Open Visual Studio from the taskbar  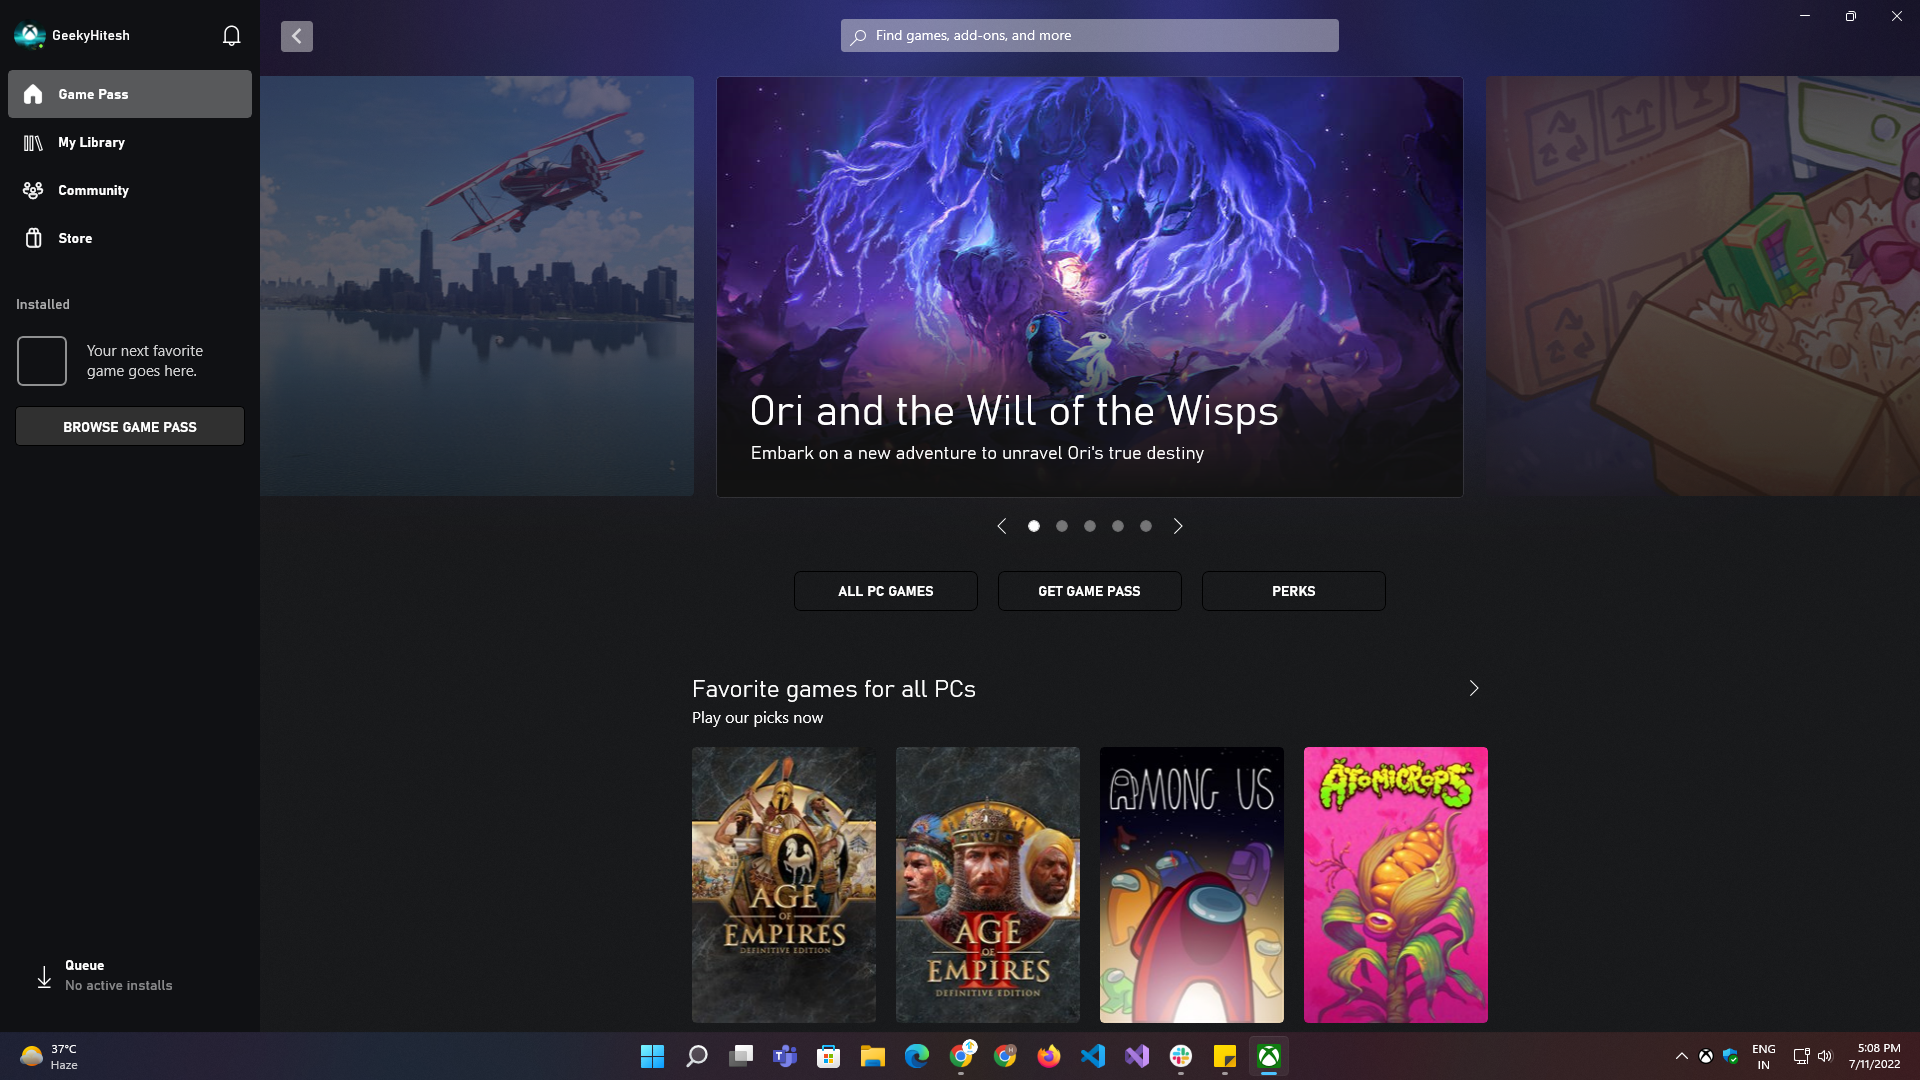pyautogui.click(x=1137, y=1056)
